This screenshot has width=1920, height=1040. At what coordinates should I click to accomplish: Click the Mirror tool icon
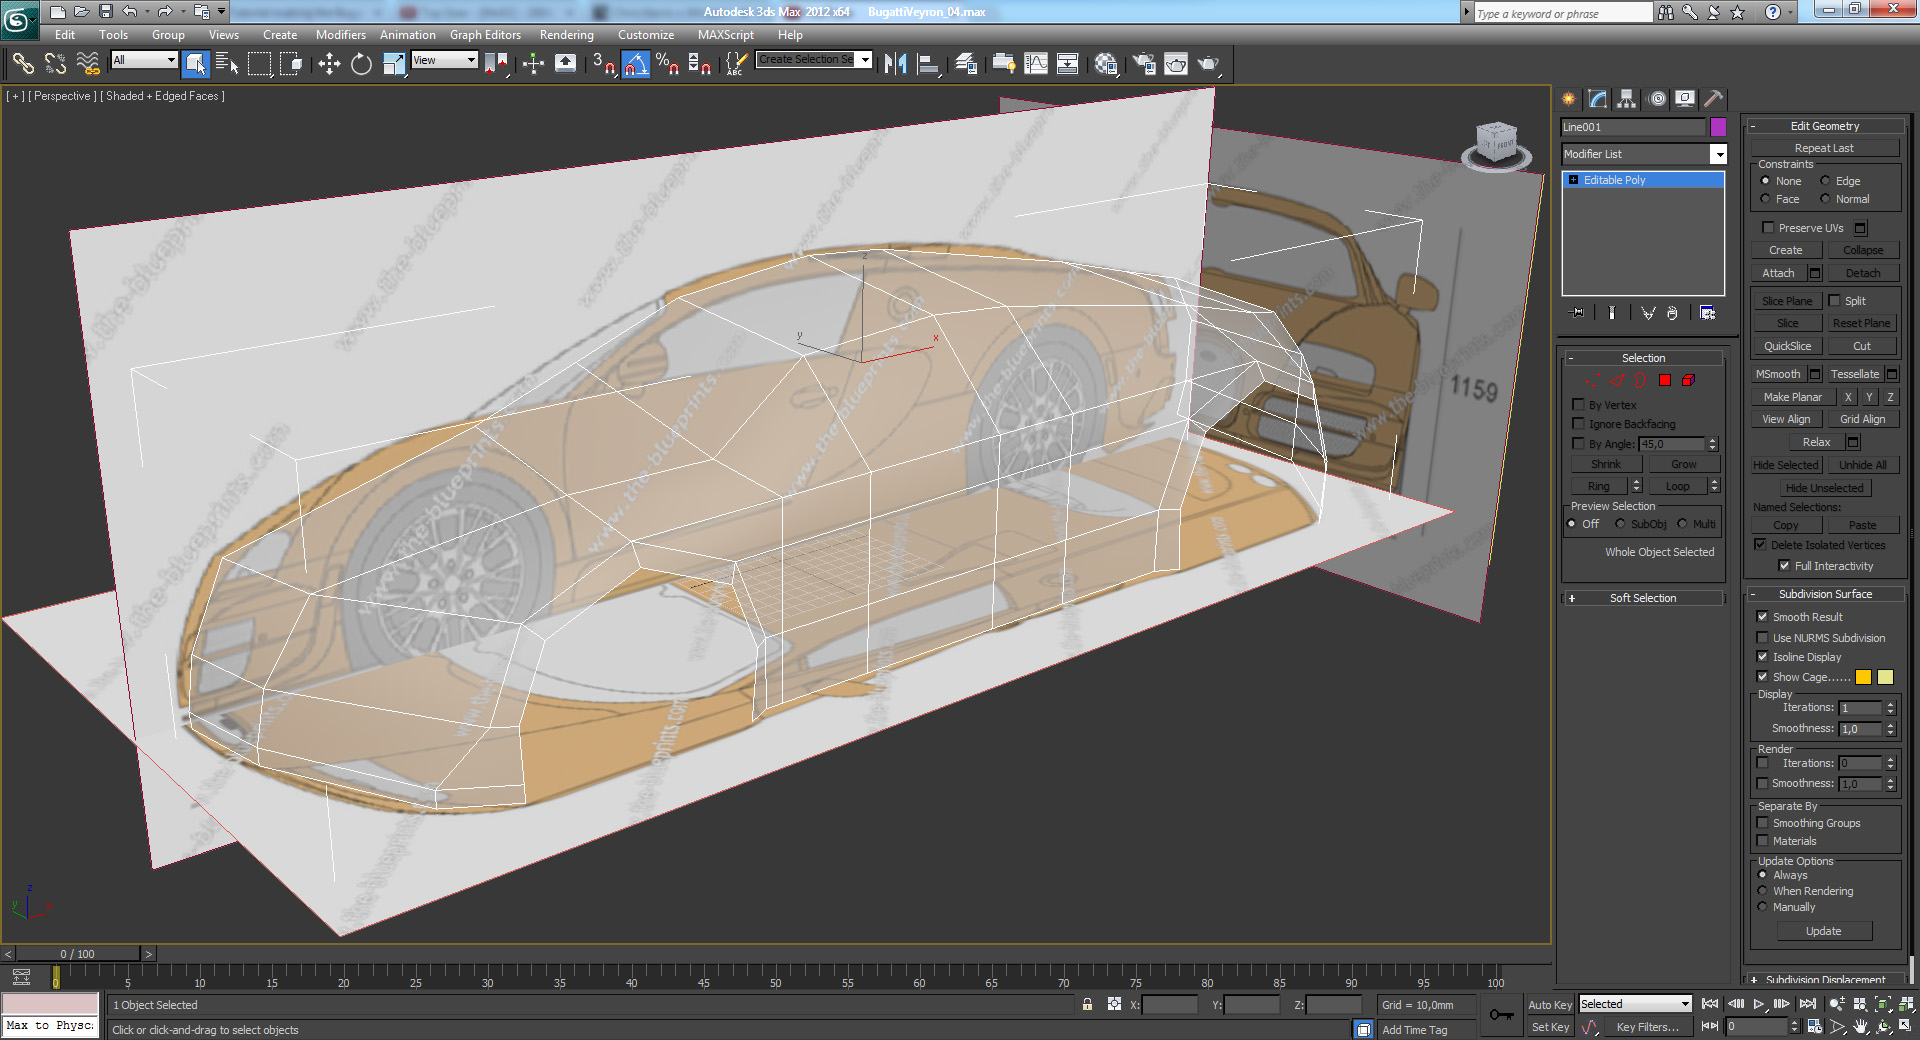(895, 64)
